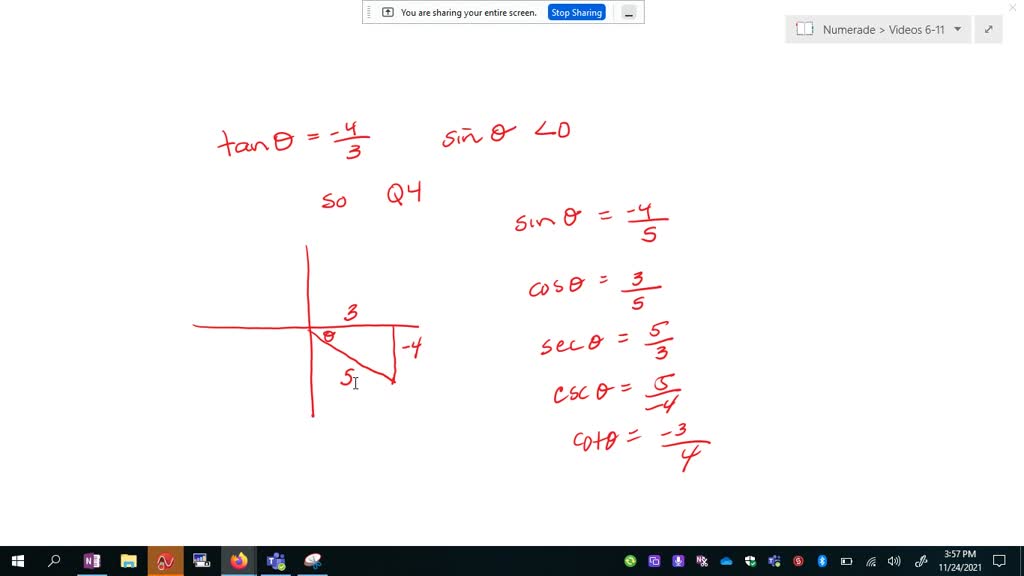The height and width of the screenshot is (576, 1024).
Task: Toggle the microphone tray icon
Action: [x=678, y=561]
